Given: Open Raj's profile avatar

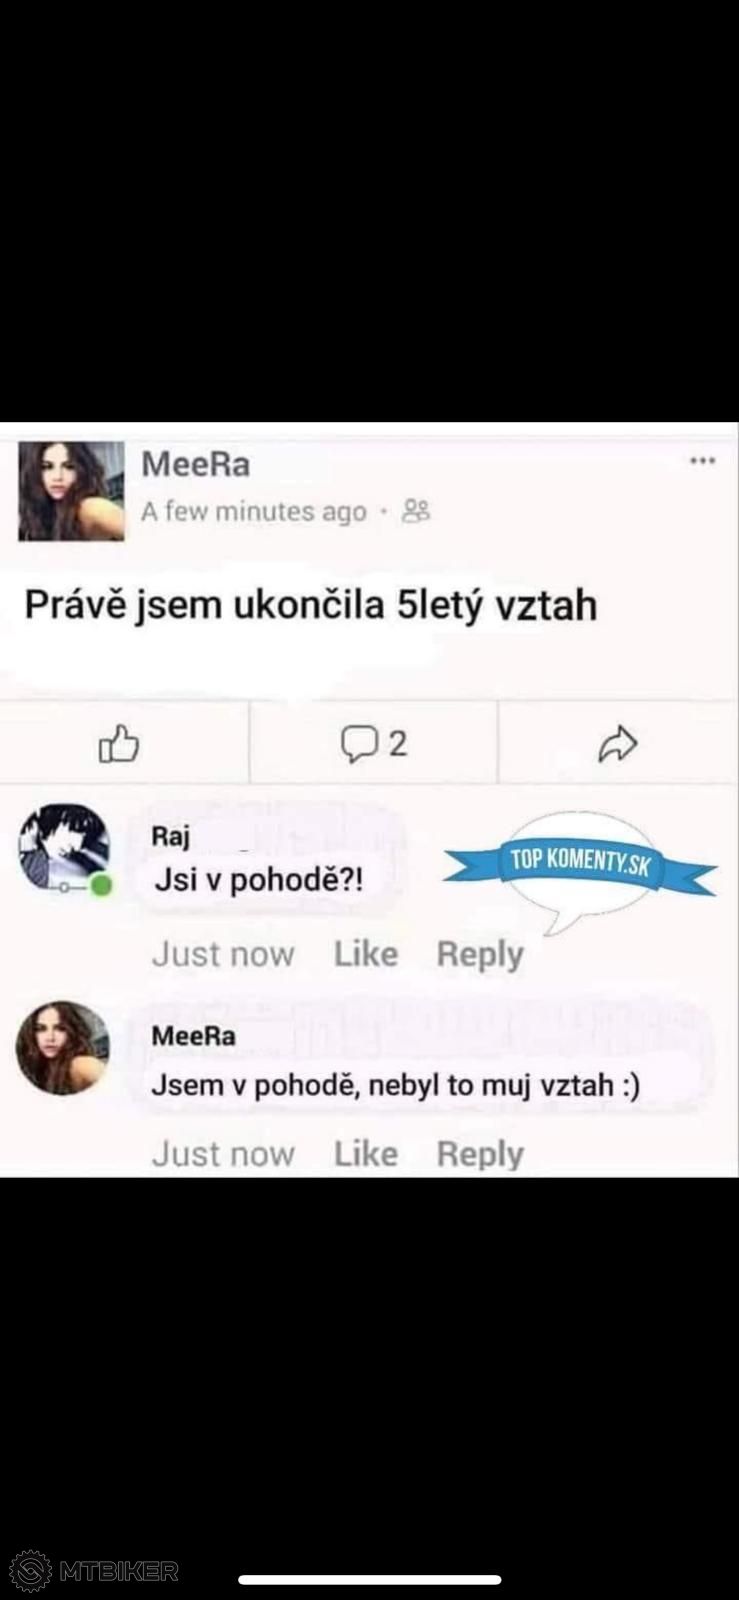Looking at the screenshot, I should (x=62, y=846).
